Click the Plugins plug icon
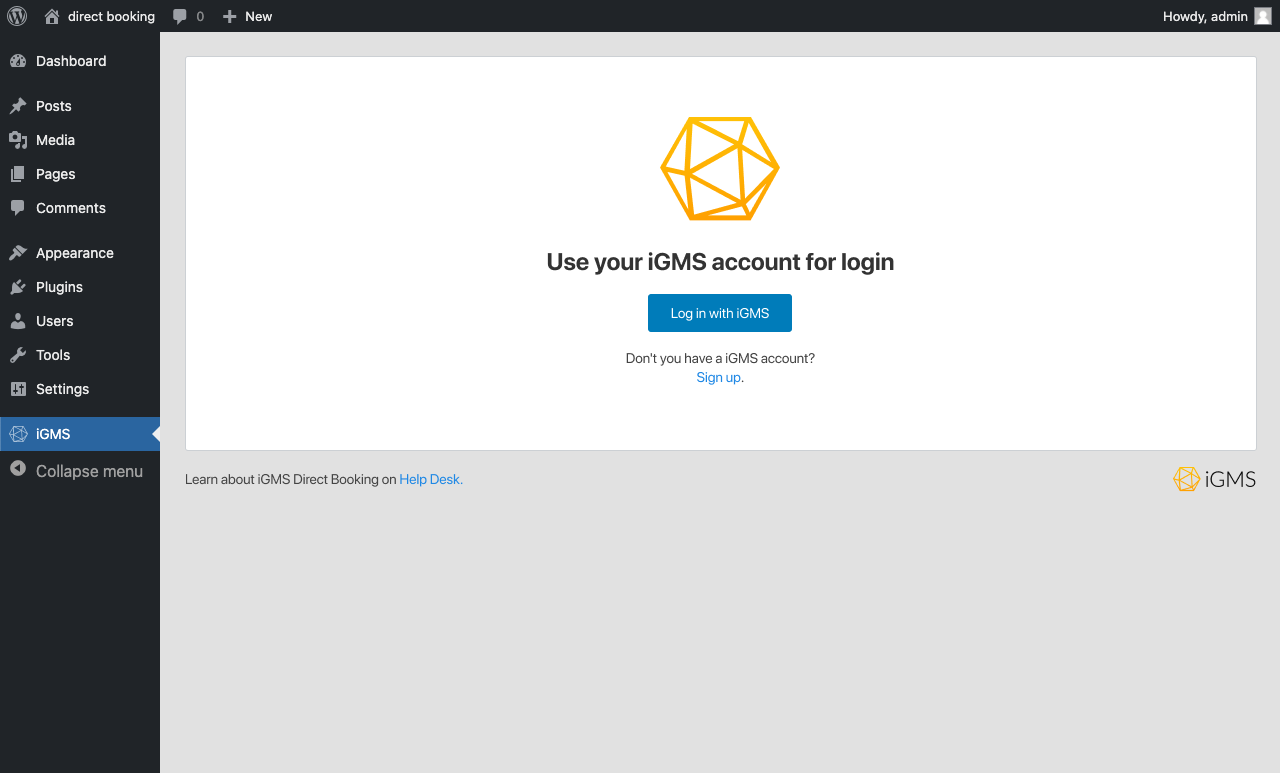1280x773 pixels. tap(18, 287)
